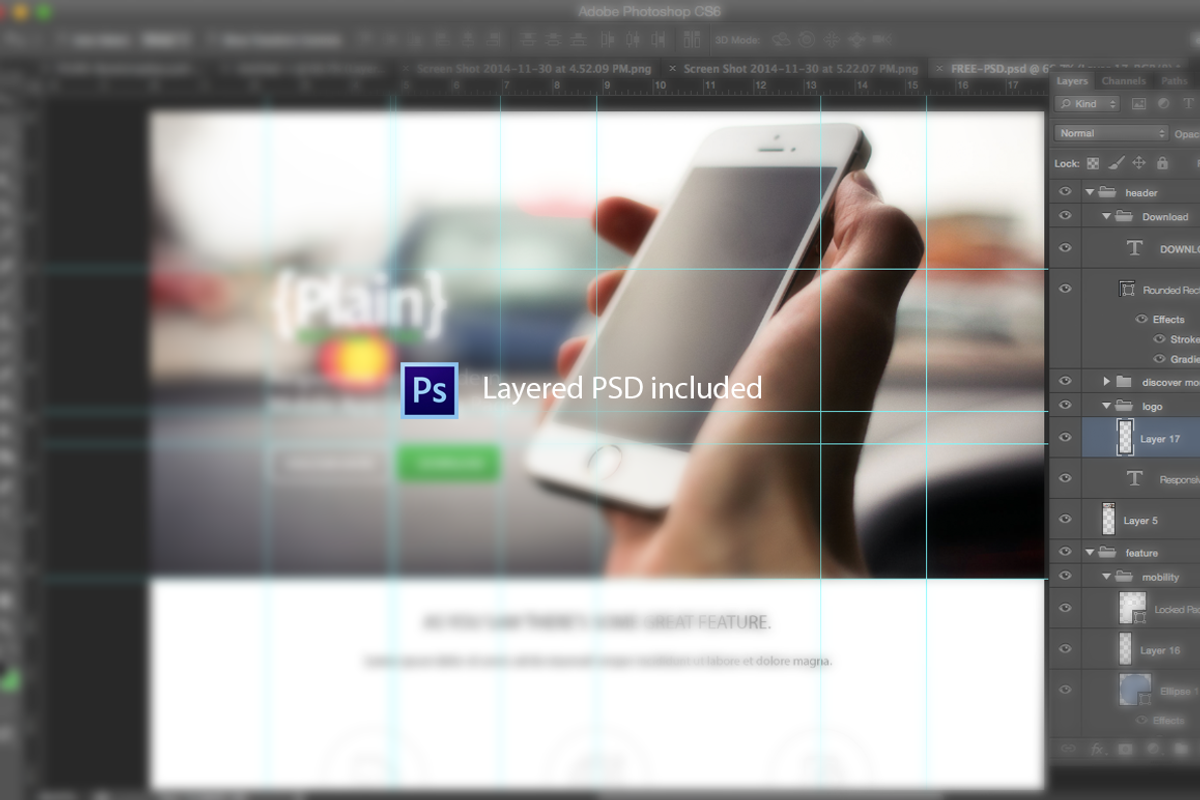The height and width of the screenshot is (800, 1200).
Task: Toggle visibility of DOWNLOAD text layer
Action: 1065,248
